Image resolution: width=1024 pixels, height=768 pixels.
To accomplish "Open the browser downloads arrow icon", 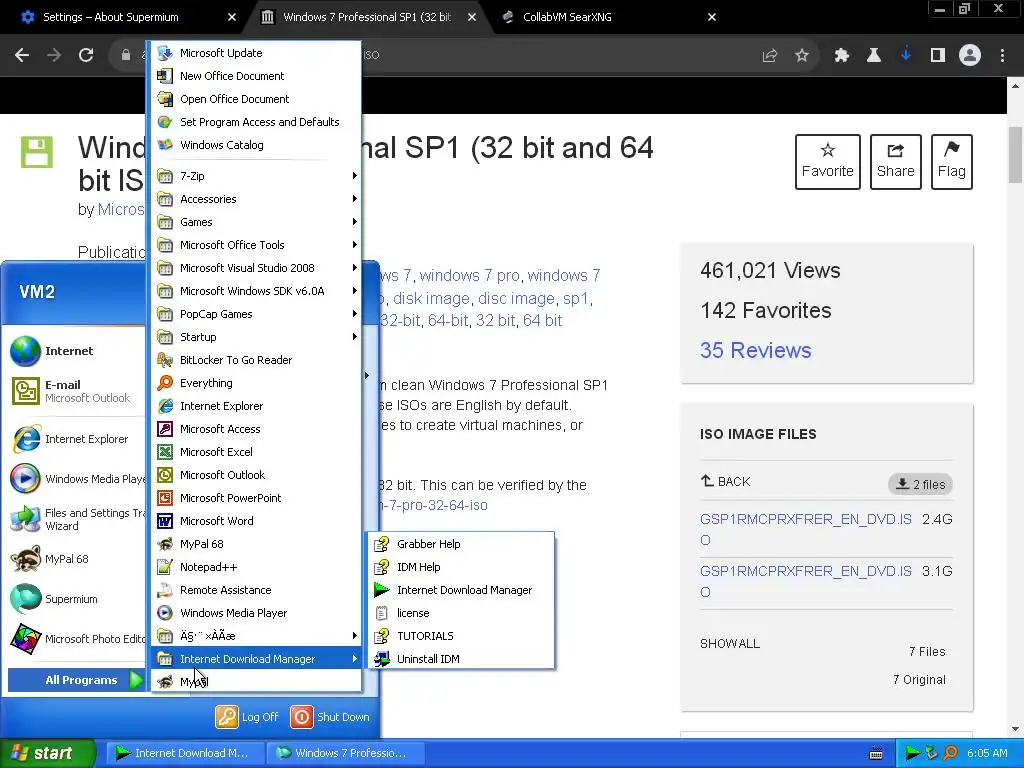I will click(905, 55).
